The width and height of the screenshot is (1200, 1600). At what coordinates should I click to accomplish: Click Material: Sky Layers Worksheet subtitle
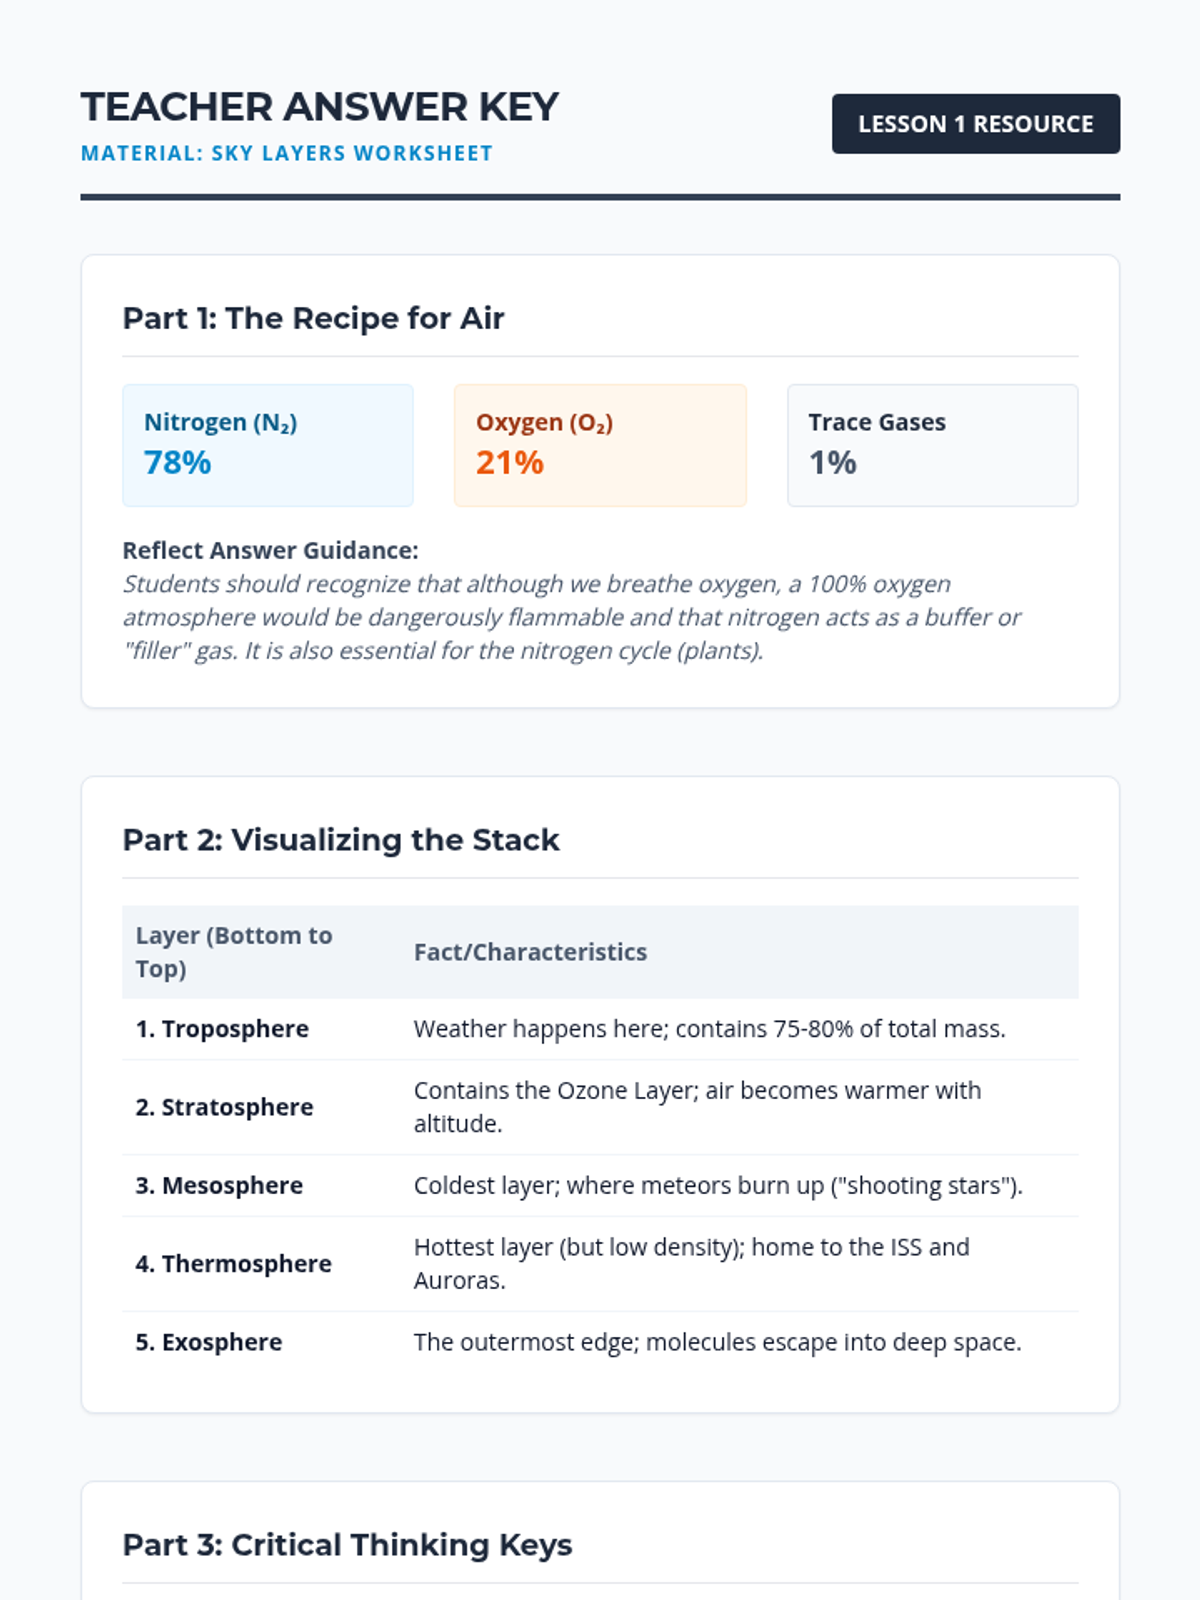[286, 153]
